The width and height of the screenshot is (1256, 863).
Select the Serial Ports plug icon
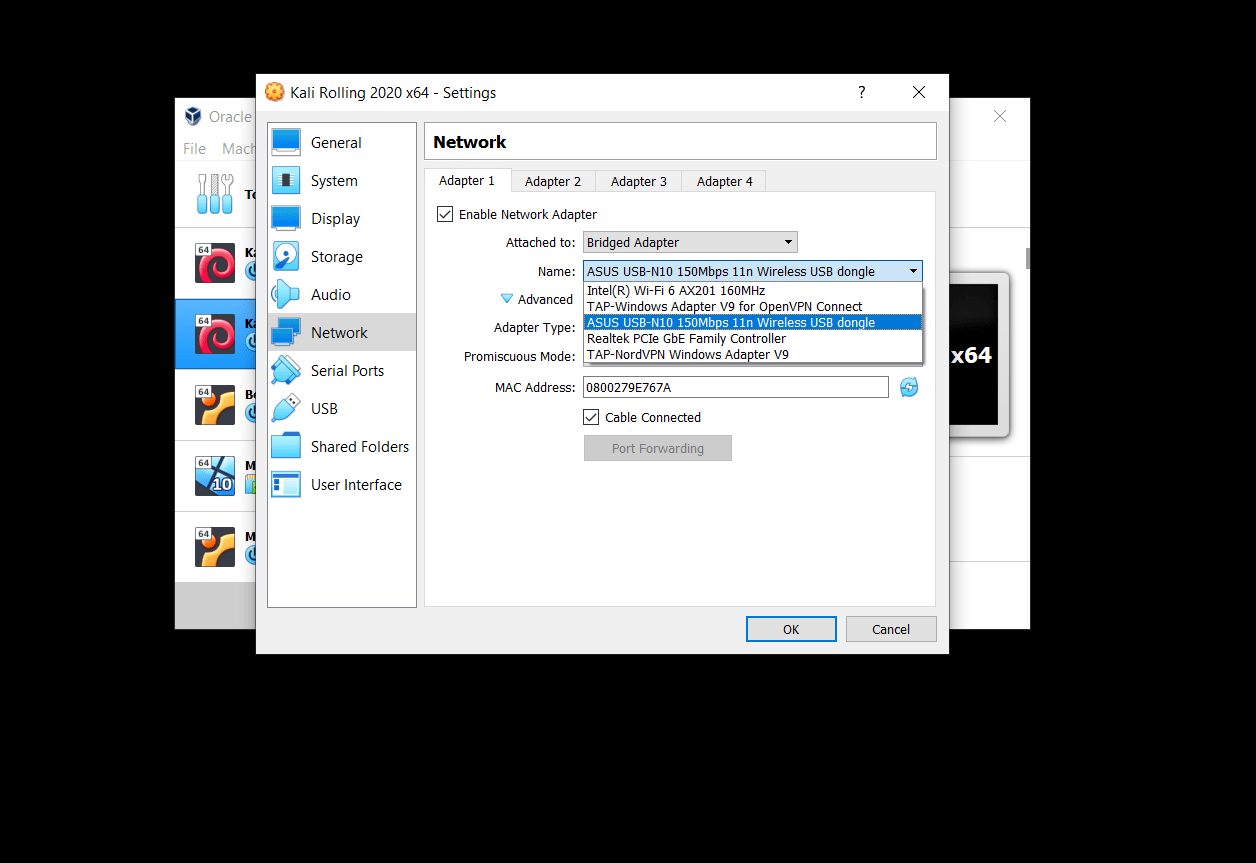(x=286, y=371)
